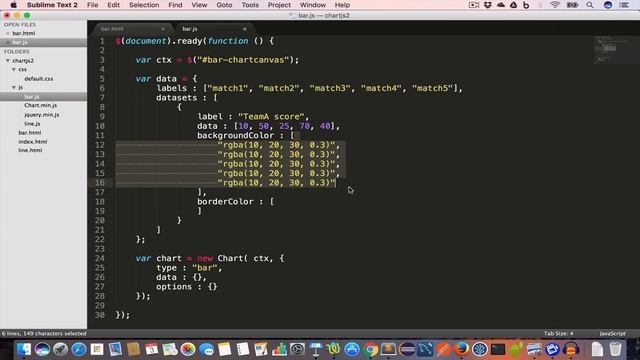
Task: Open Google Chrome from the dock
Action: point(370,349)
